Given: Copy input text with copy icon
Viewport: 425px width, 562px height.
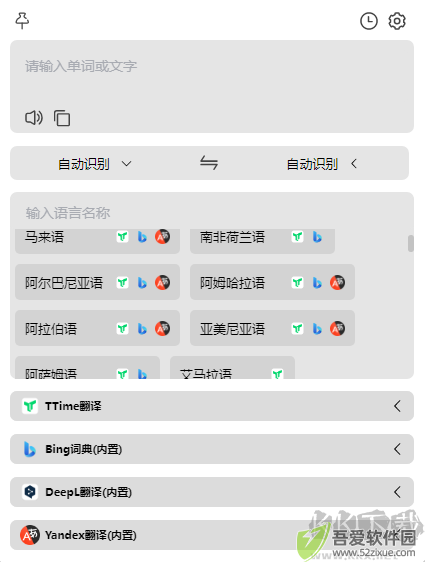Looking at the screenshot, I should pos(62,118).
